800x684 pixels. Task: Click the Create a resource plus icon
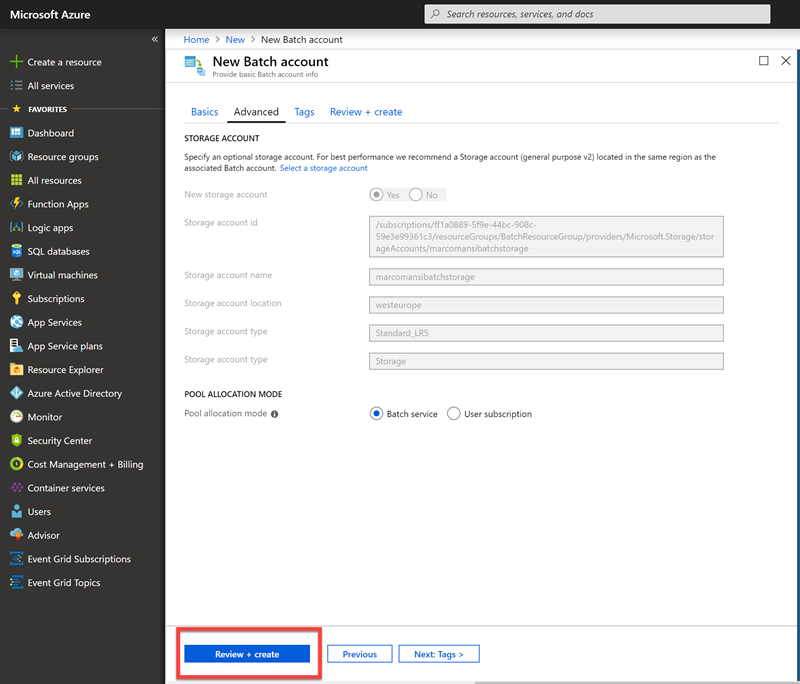16,62
